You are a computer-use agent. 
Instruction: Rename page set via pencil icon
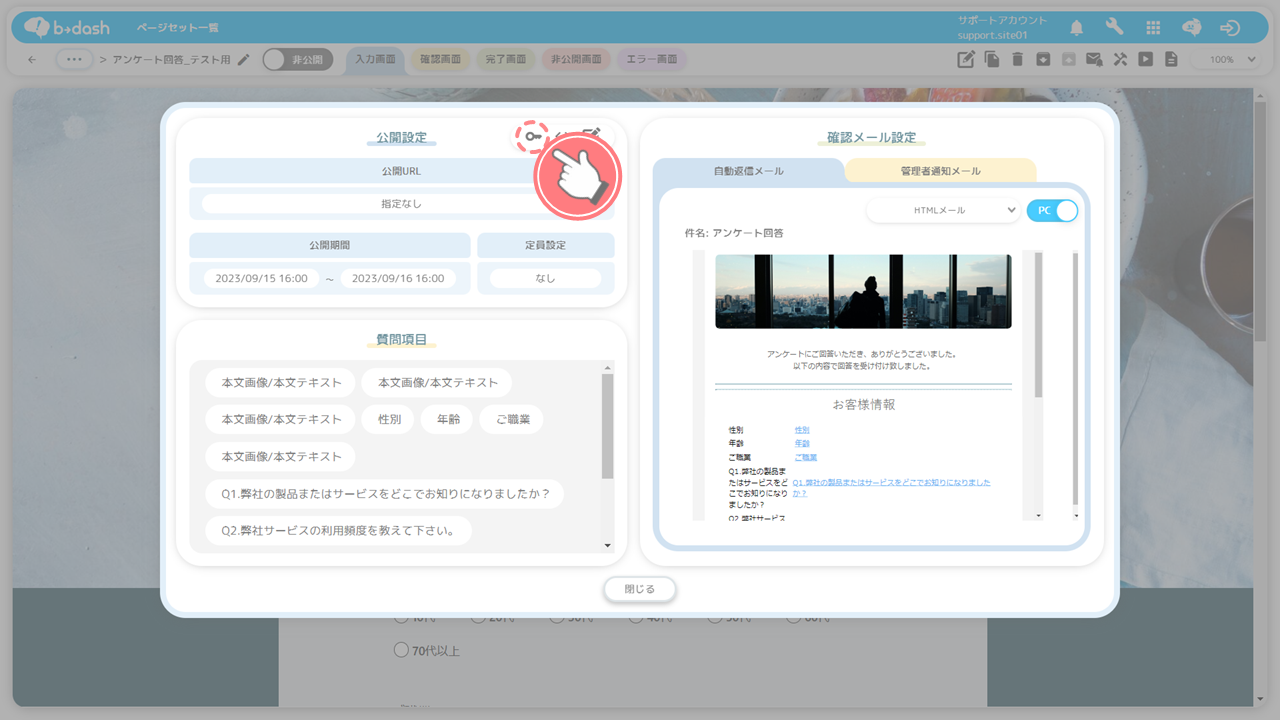click(244, 60)
